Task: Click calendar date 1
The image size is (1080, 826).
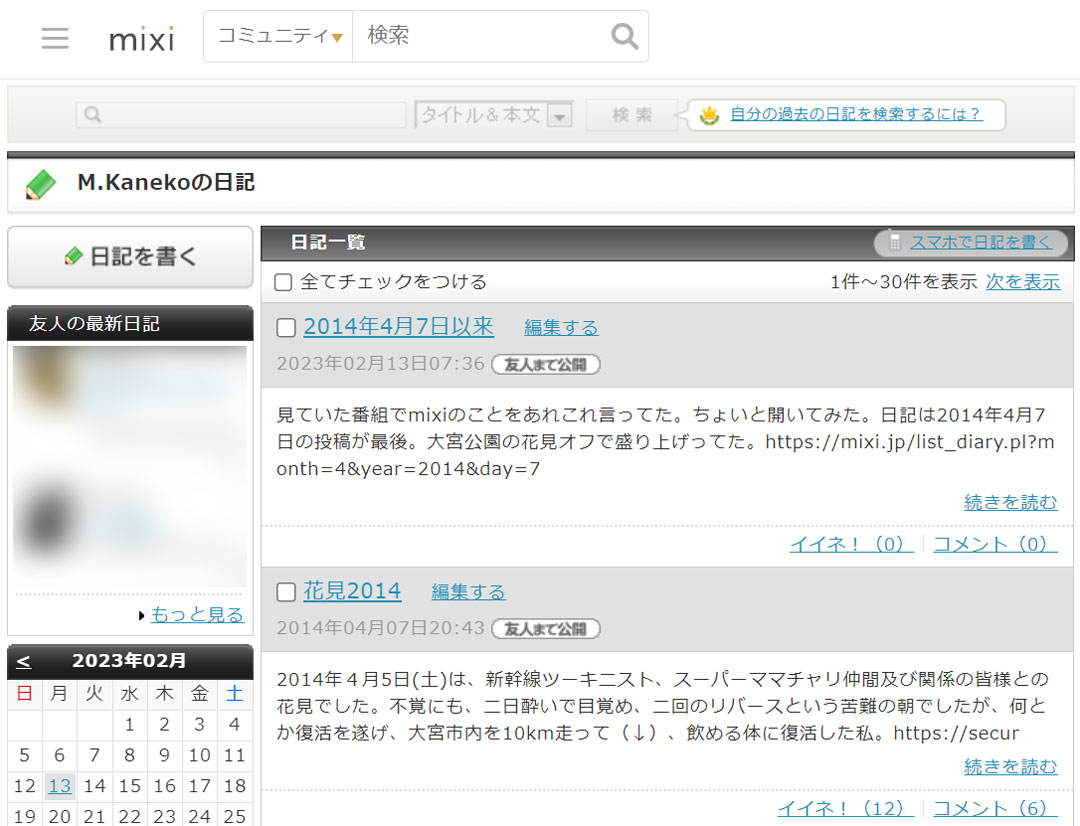Action: (129, 725)
